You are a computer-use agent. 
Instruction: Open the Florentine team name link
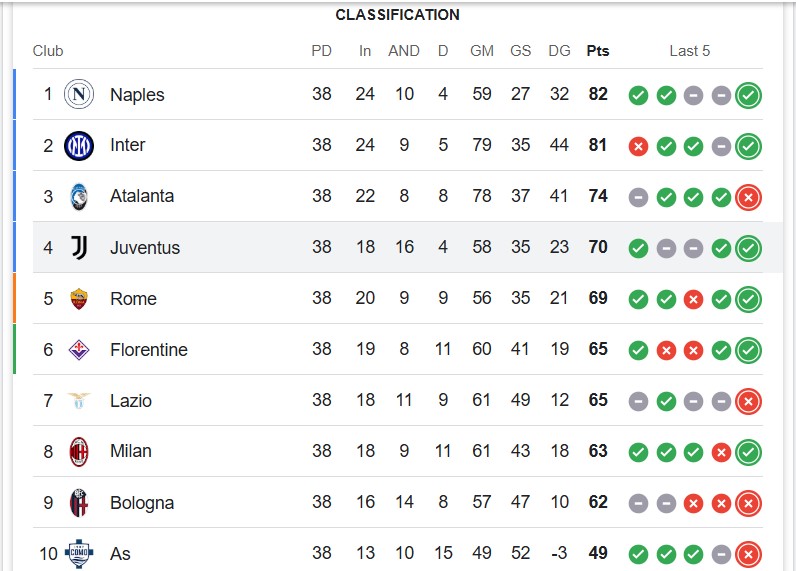pos(149,350)
